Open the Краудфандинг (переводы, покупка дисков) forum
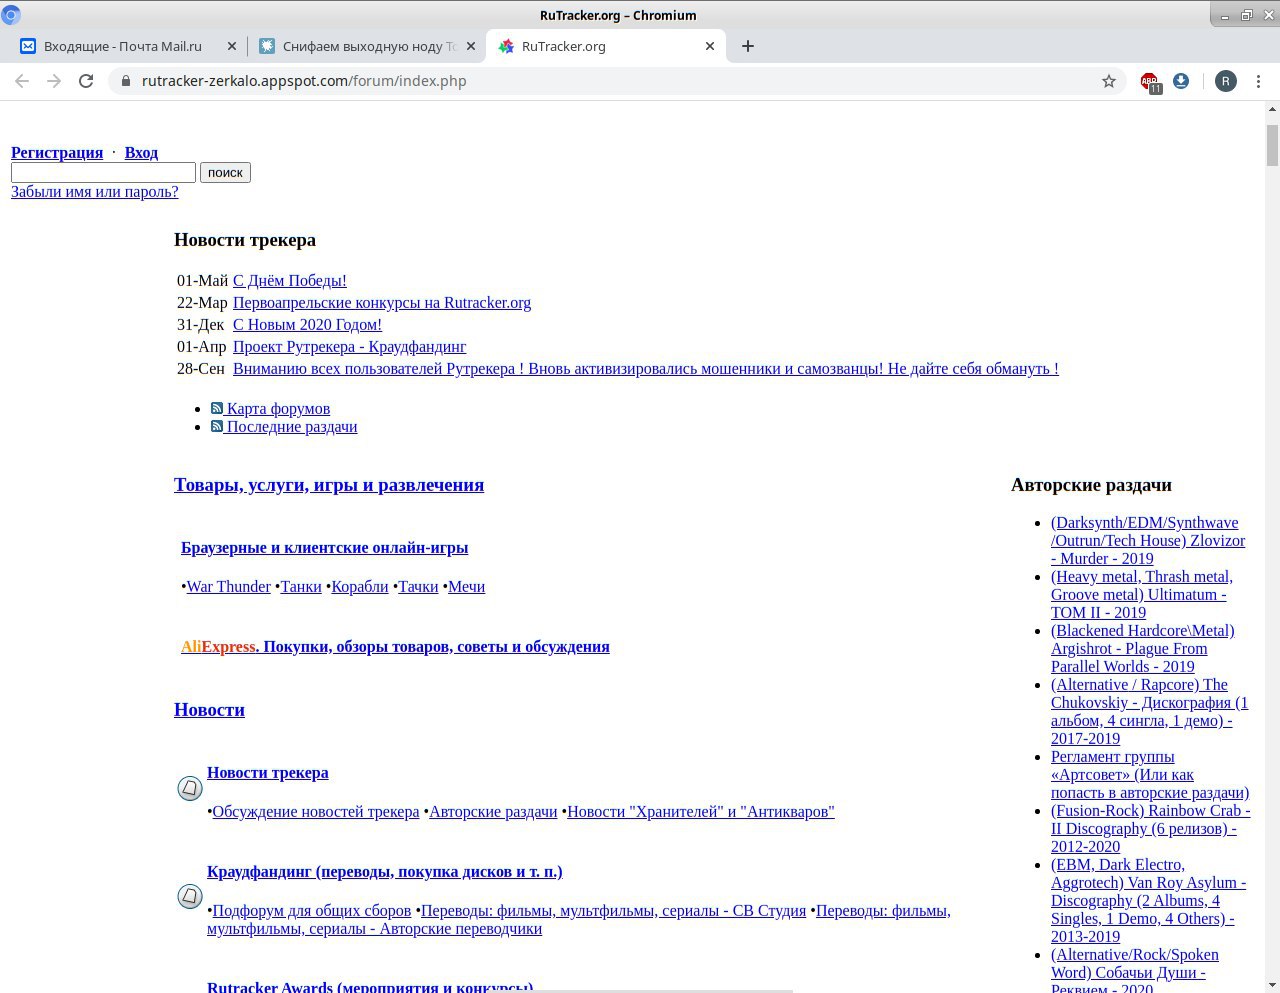Screen dimensions: 1280x993 coord(384,872)
